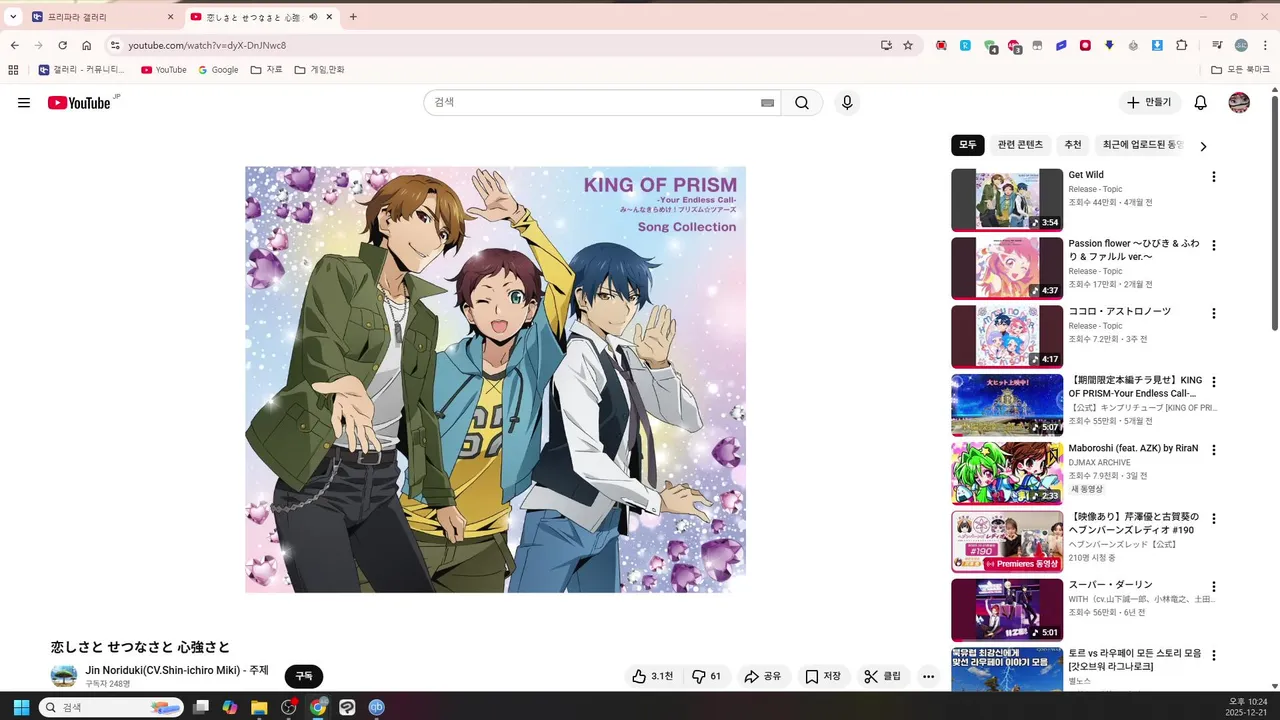Save the video to a playlist
Viewport: 1280px width, 720px height.
pyautogui.click(x=823, y=676)
